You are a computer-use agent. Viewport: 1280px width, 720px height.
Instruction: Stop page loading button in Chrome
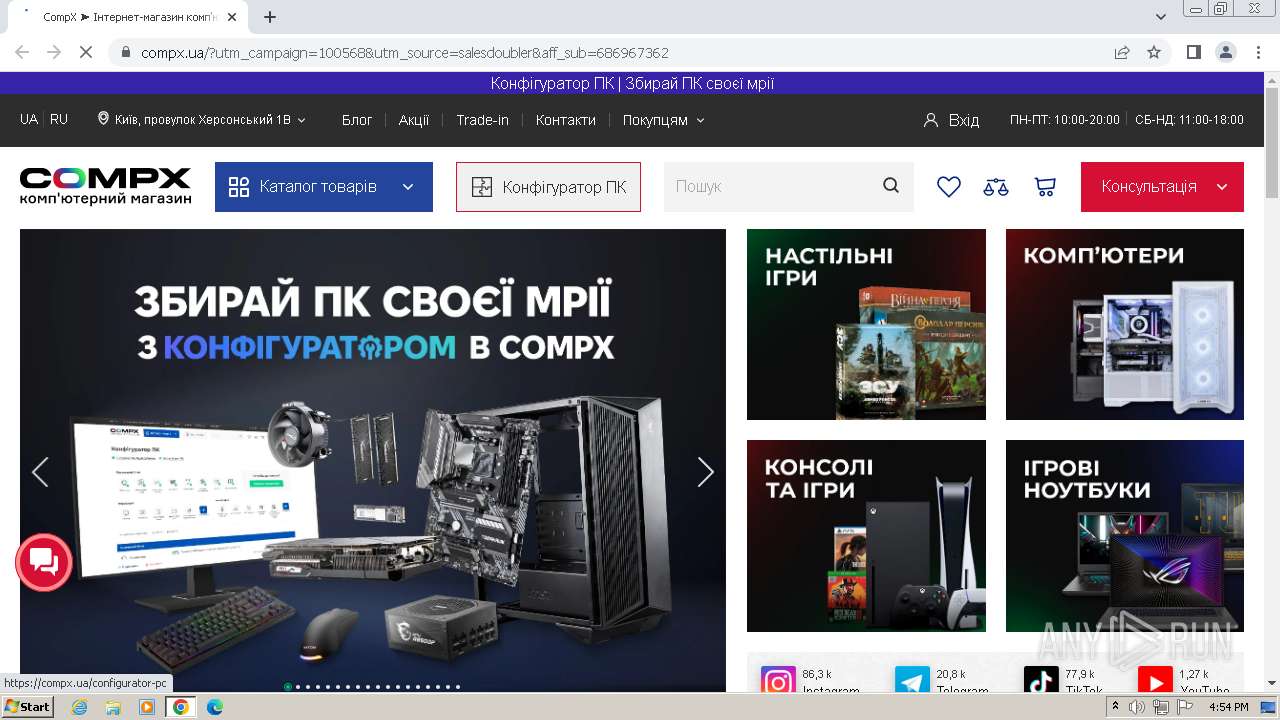[x=86, y=52]
